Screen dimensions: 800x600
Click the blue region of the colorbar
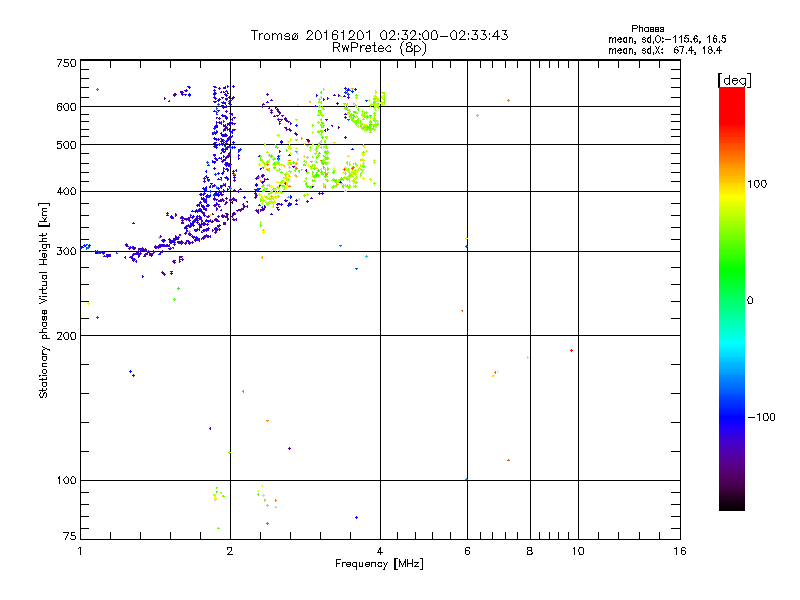[x=731, y=410]
